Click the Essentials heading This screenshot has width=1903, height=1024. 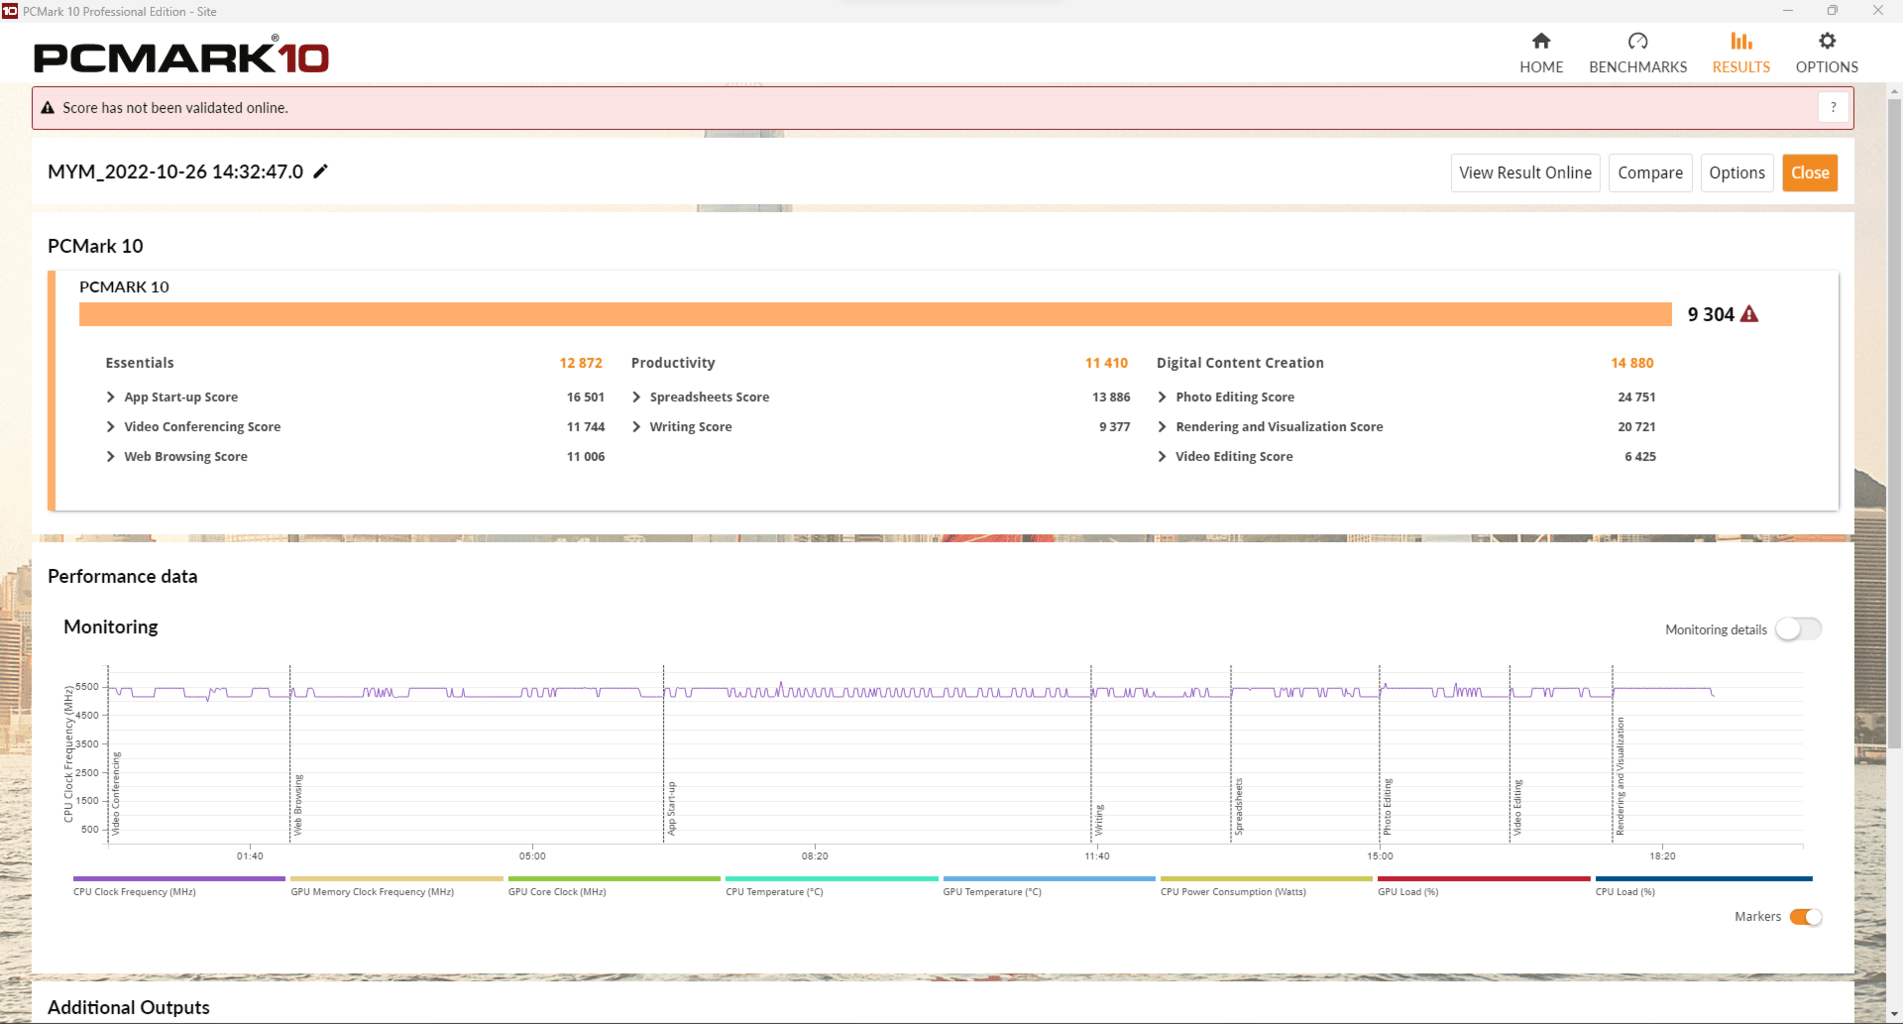140,363
